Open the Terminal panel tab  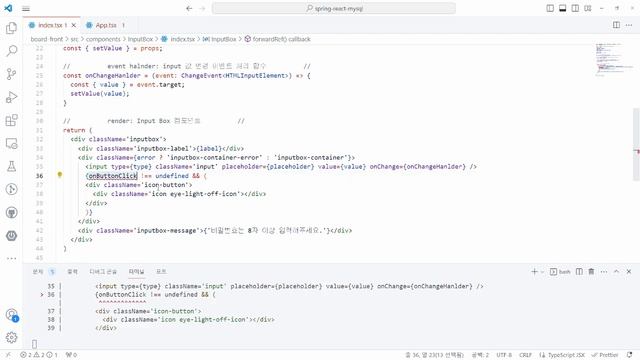click(136, 272)
